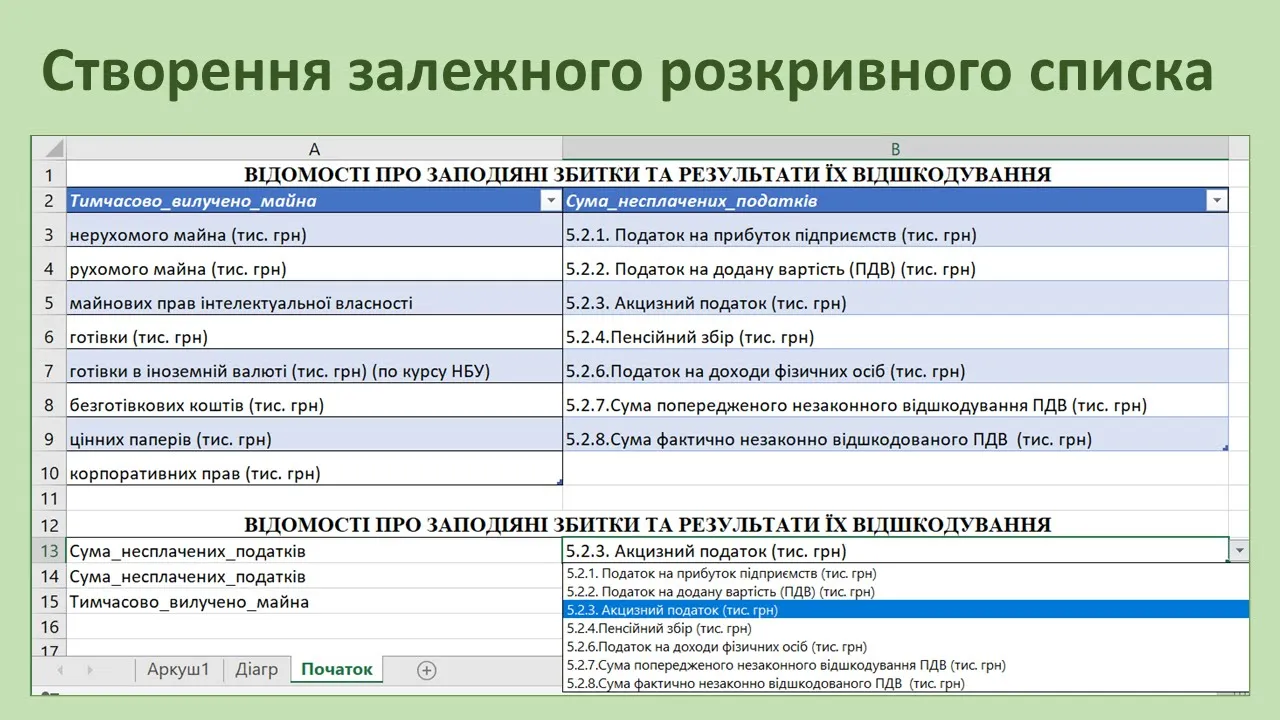The height and width of the screenshot is (720, 1280).
Task: Open the filter dropdown on Сума_несплачених_податків header
Action: coord(1217,201)
